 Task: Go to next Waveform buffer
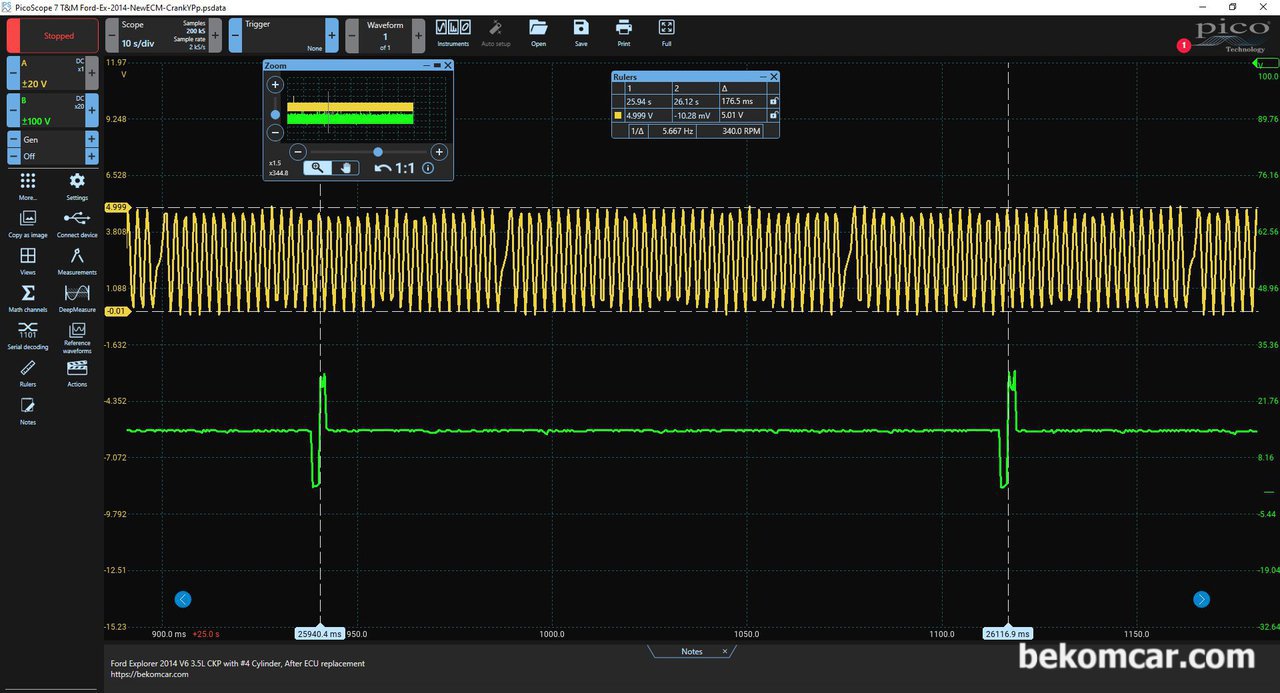pos(418,36)
